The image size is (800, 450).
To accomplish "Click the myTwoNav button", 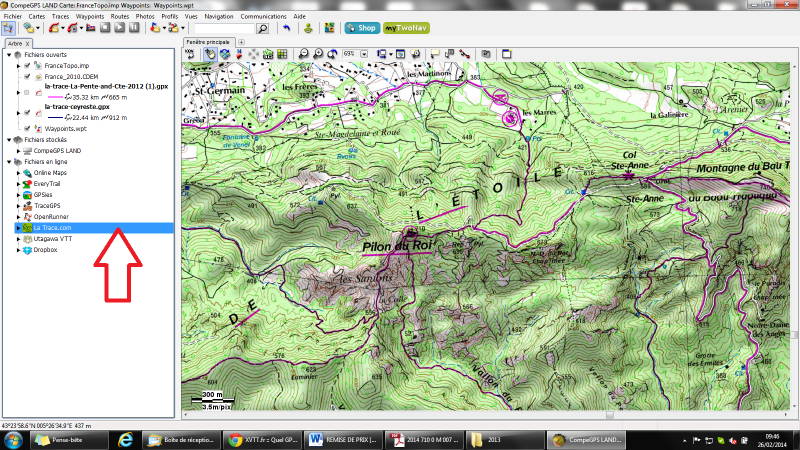I will (x=406, y=28).
